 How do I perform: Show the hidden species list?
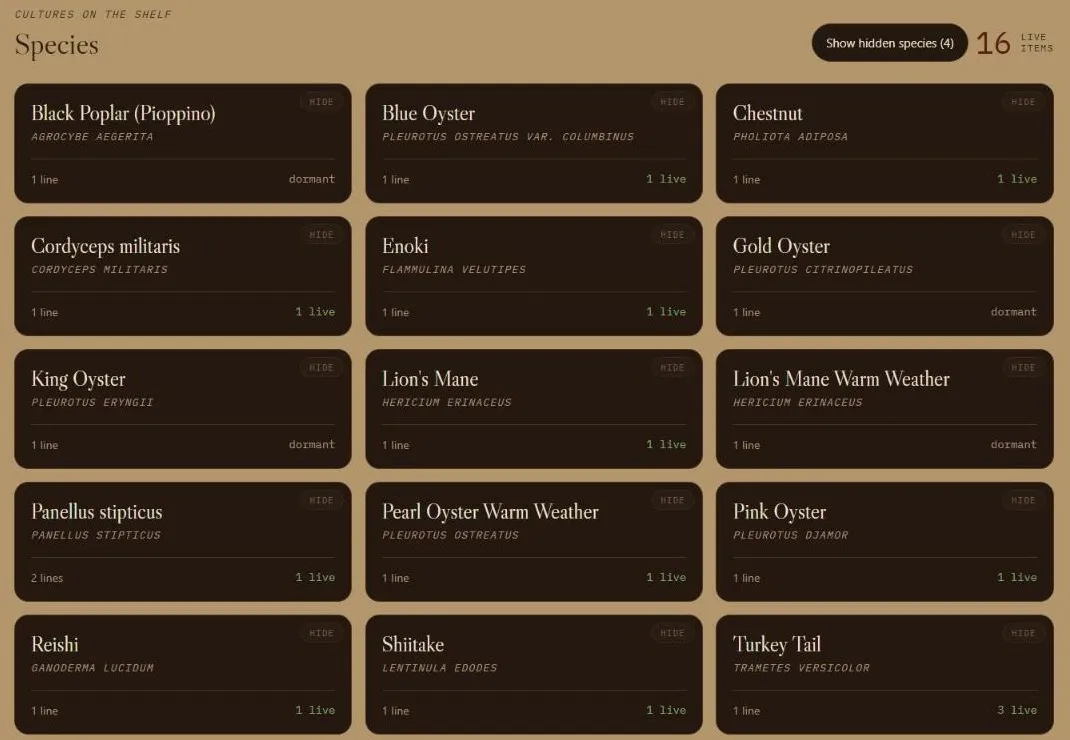889,43
